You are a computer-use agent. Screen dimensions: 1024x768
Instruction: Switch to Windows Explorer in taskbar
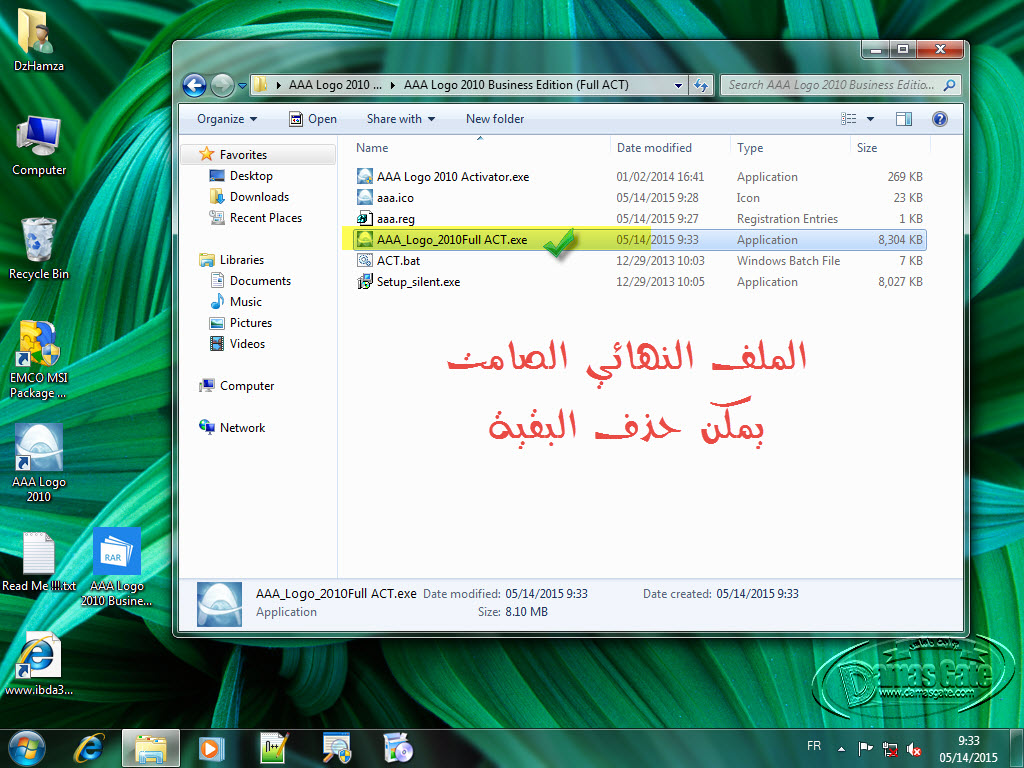[x=151, y=748]
